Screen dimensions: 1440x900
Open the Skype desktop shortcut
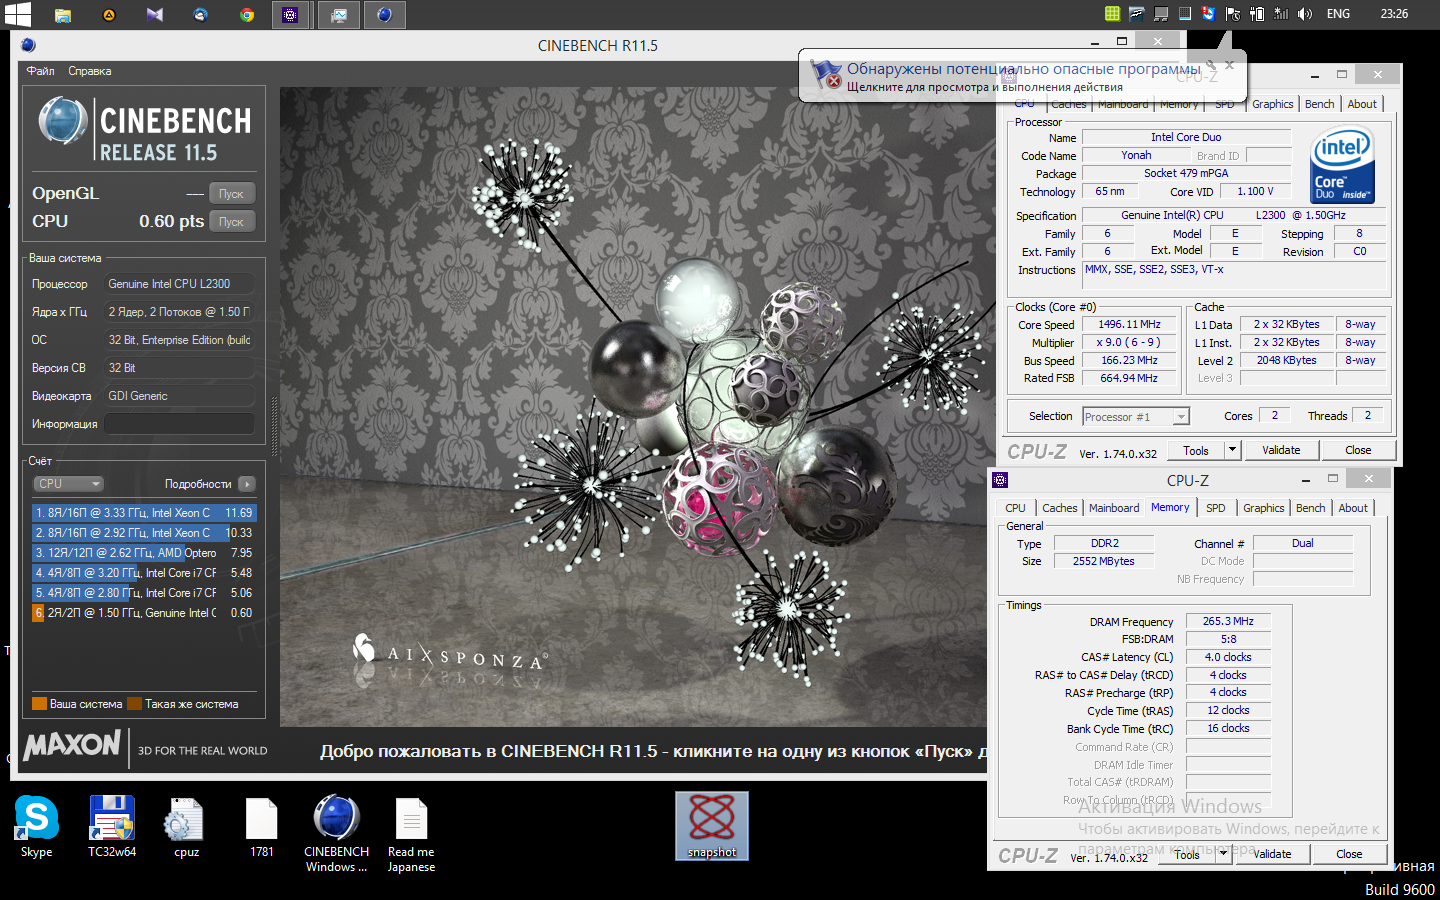coord(36,827)
